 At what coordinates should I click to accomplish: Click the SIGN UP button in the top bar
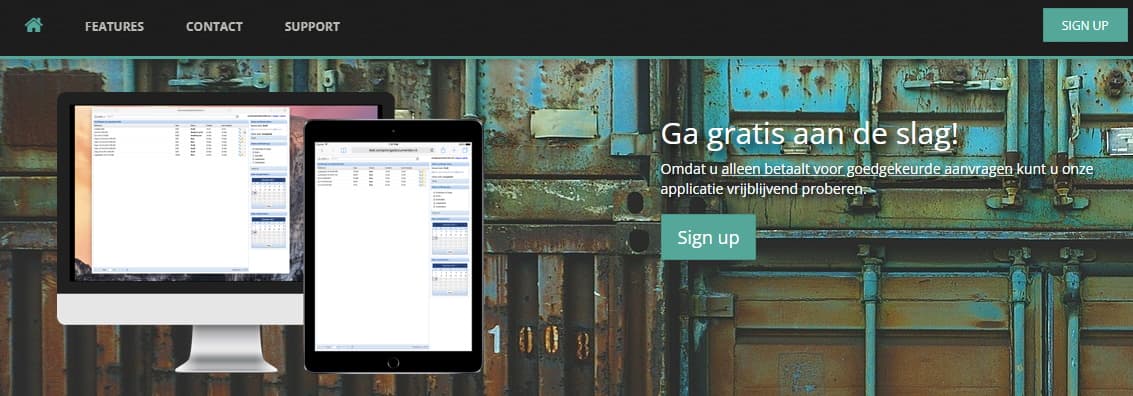[x=1085, y=25]
